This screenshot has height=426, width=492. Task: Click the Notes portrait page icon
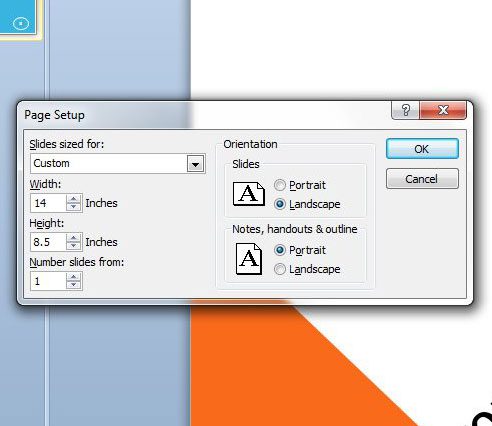point(249,259)
